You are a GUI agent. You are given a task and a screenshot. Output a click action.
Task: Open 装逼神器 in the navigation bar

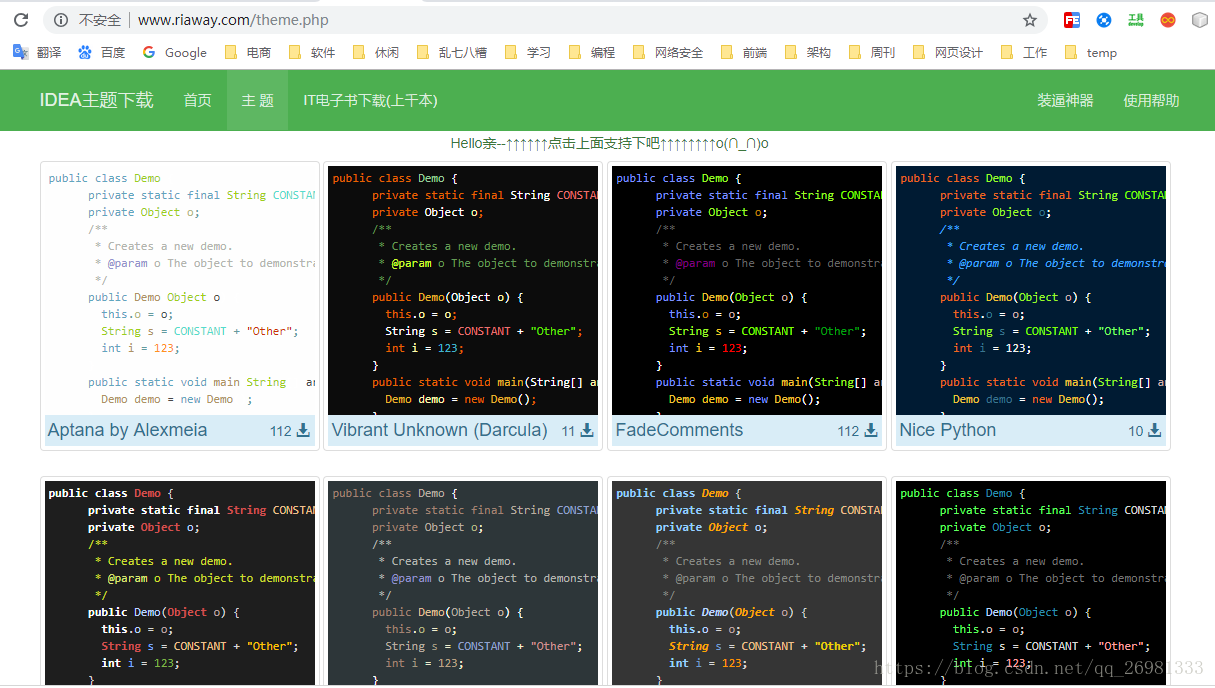(1065, 100)
